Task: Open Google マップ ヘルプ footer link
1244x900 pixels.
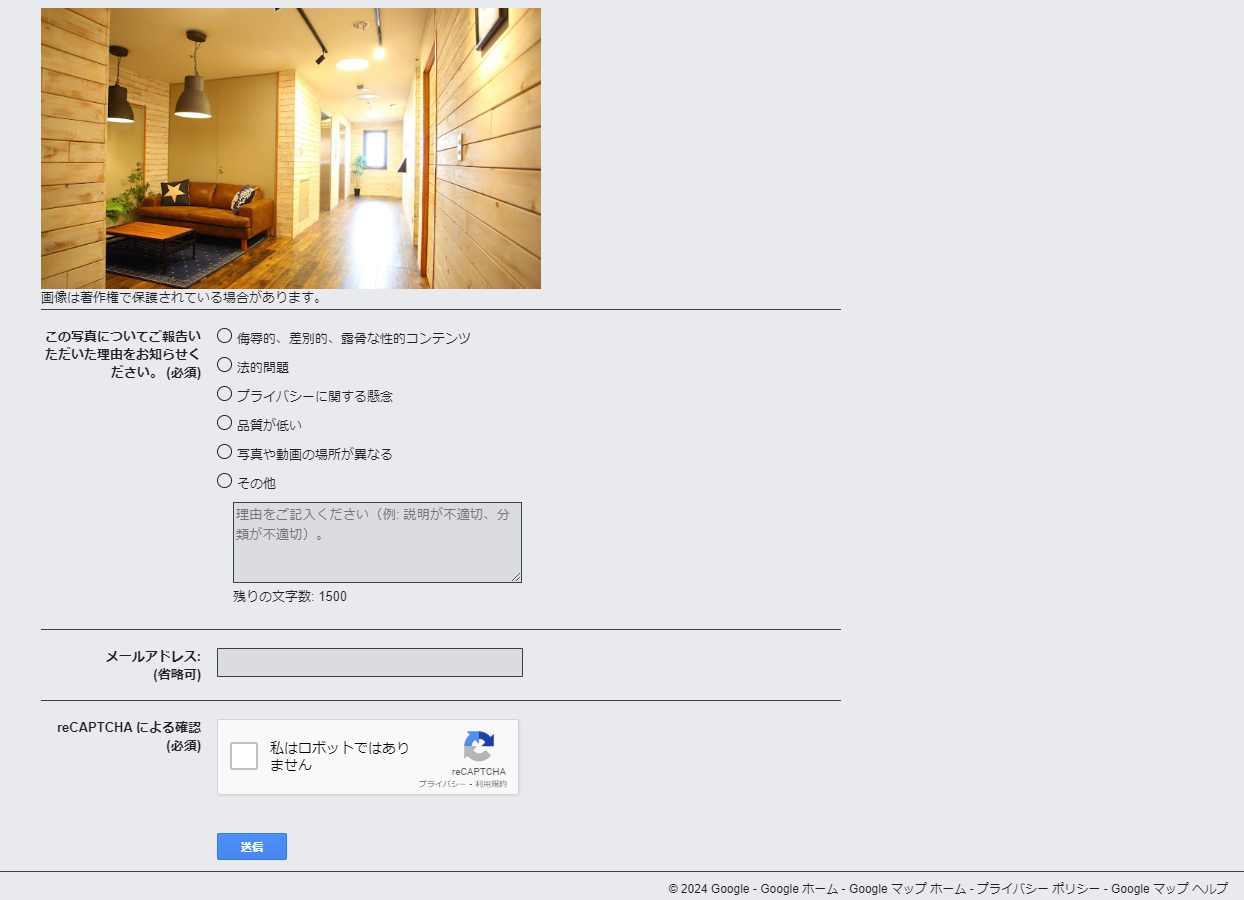Action: 1169,889
